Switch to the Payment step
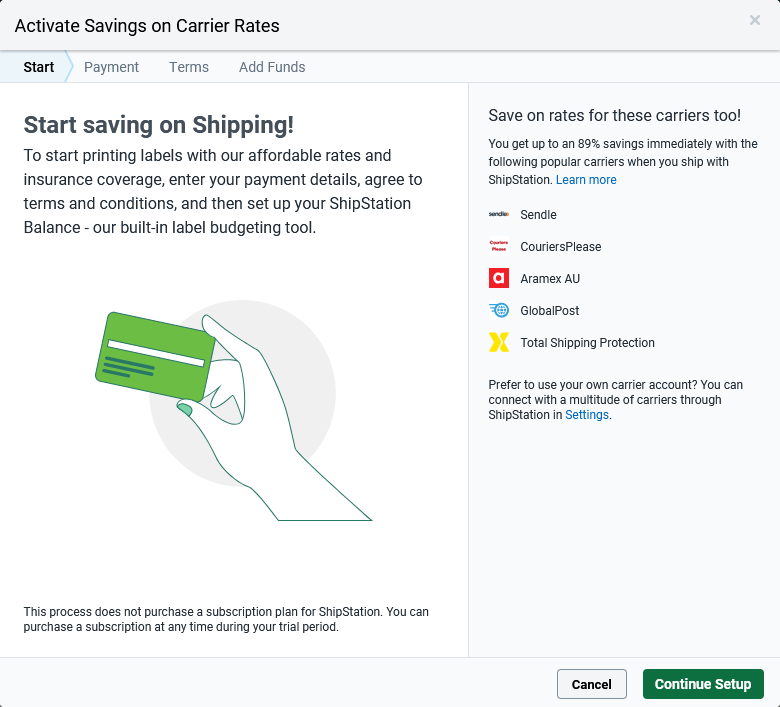780x707 pixels. [x=111, y=67]
